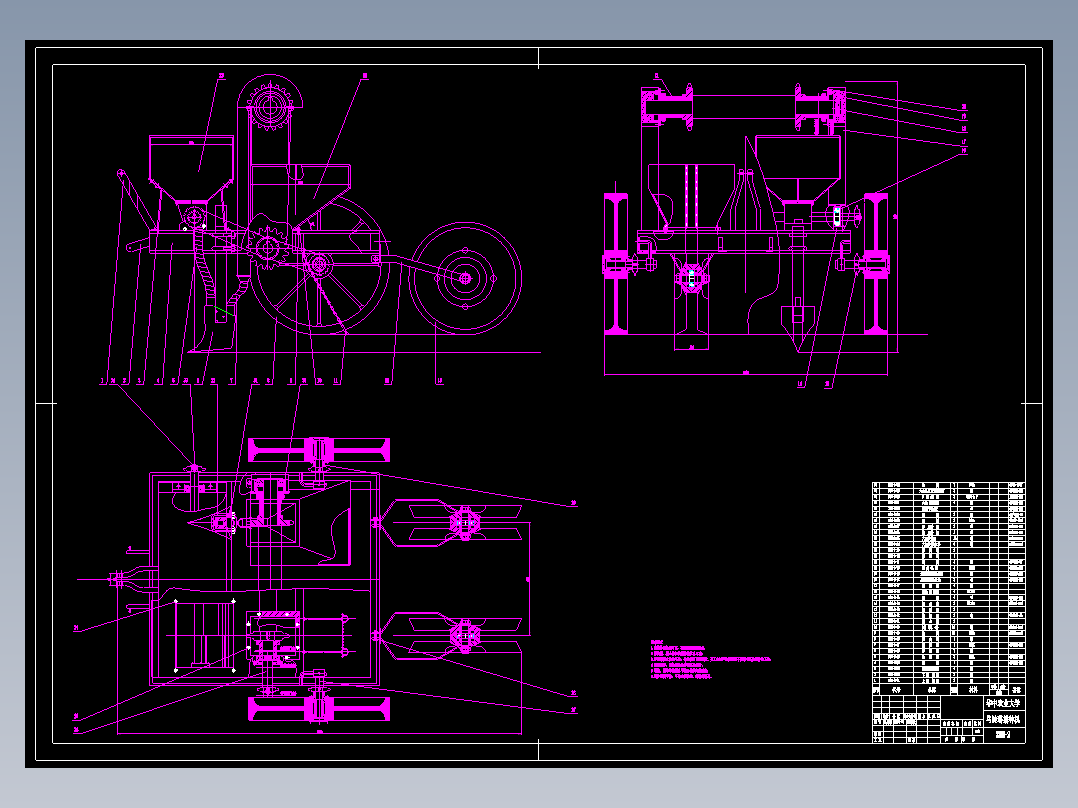Select the upper ridging disc hub in top view
The image size is (1078, 808).
465,523
